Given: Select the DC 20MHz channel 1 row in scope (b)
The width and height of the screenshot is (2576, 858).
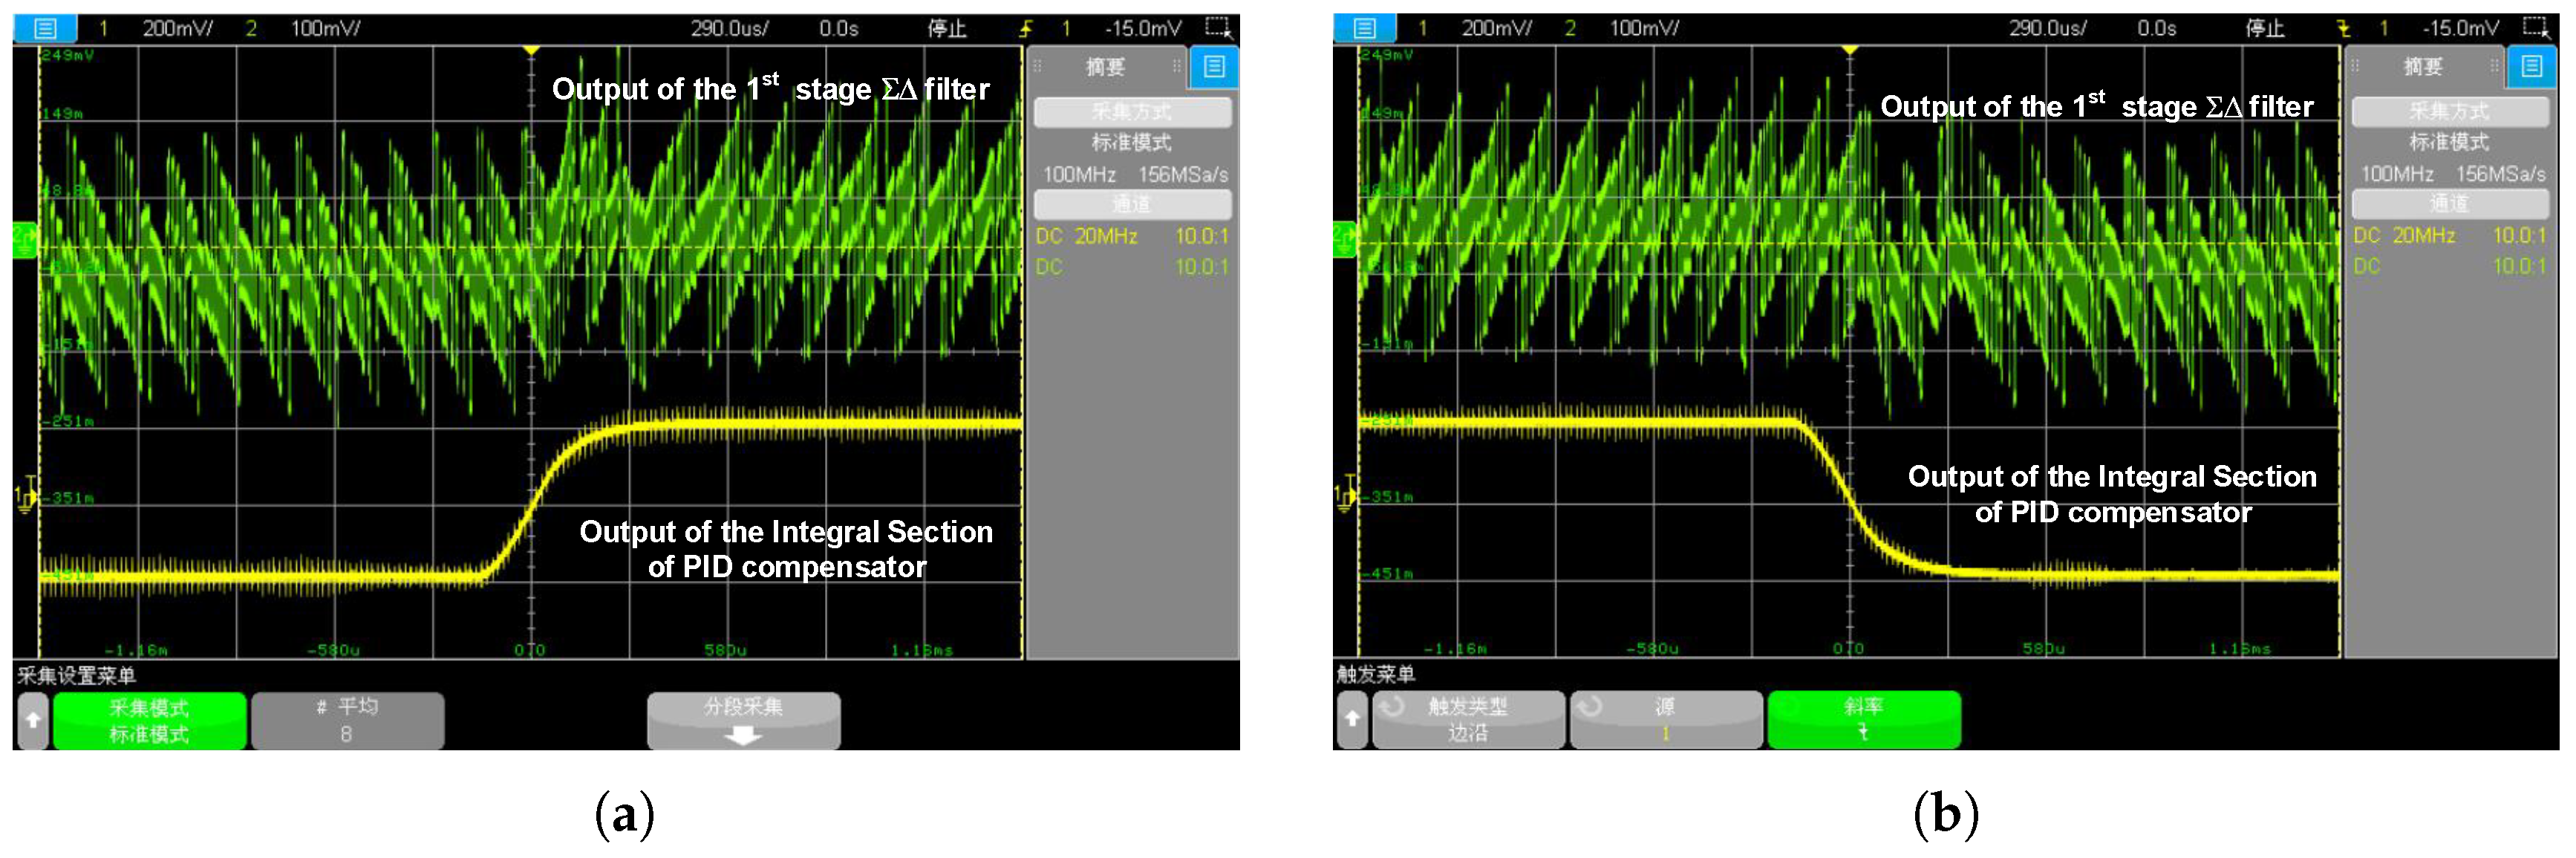Looking at the screenshot, I should pyautogui.click(x=2450, y=236).
